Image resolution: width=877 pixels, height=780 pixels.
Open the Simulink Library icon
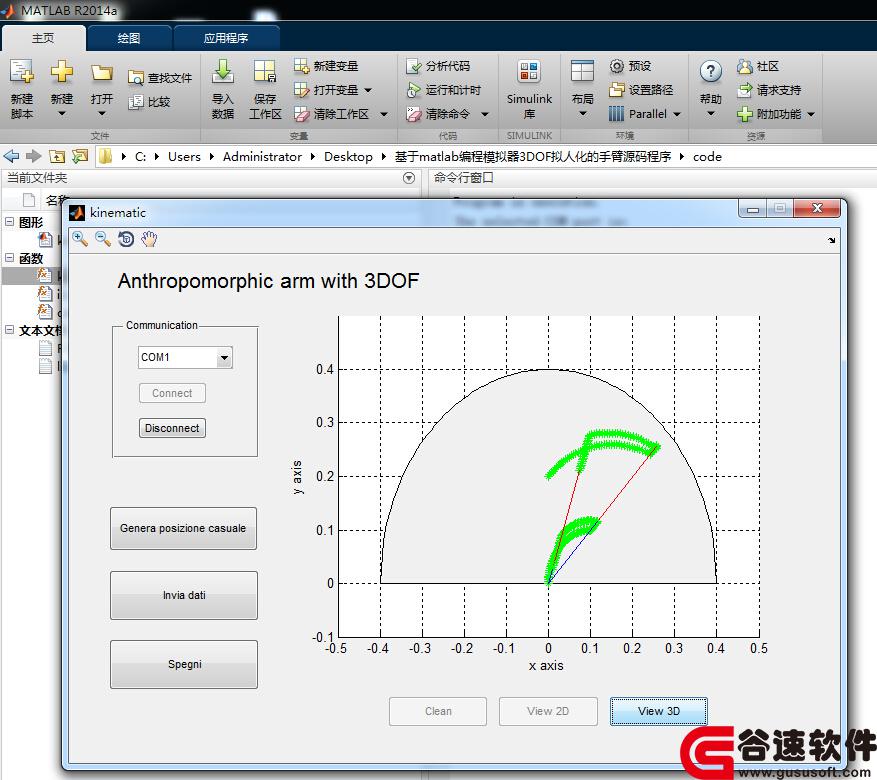[x=529, y=71]
